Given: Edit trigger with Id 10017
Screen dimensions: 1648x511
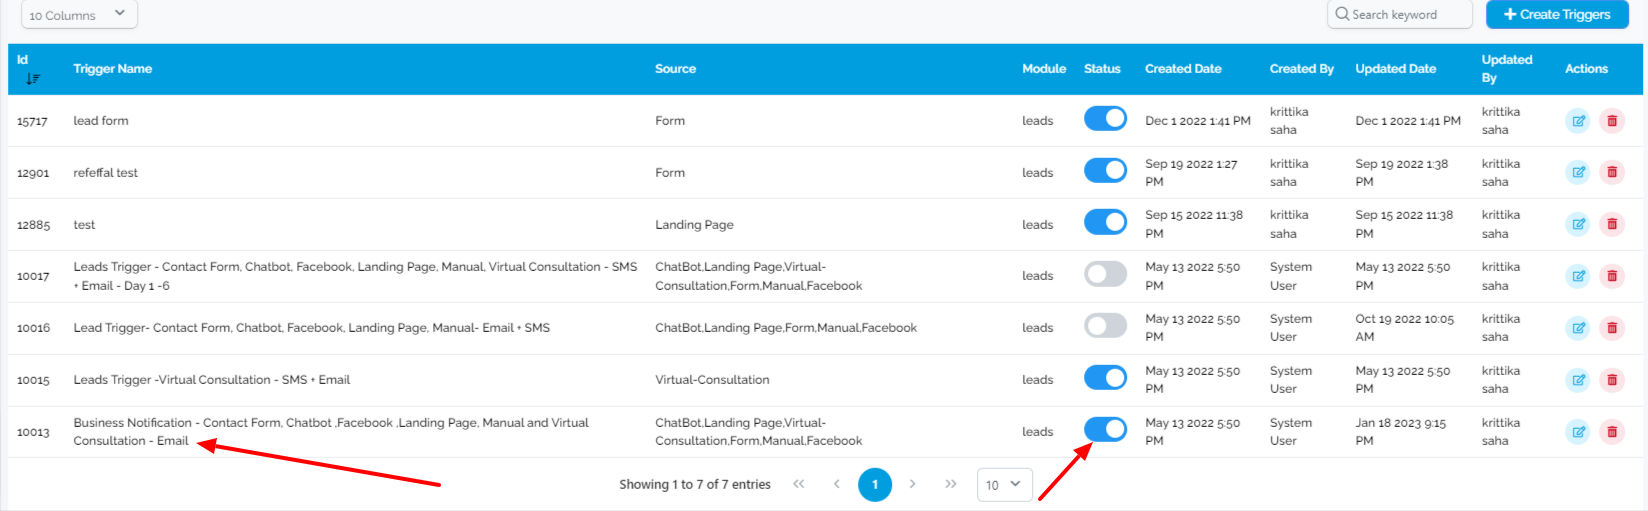Looking at the screenshot, I should pyautogui.click(x=1578, y=276).
